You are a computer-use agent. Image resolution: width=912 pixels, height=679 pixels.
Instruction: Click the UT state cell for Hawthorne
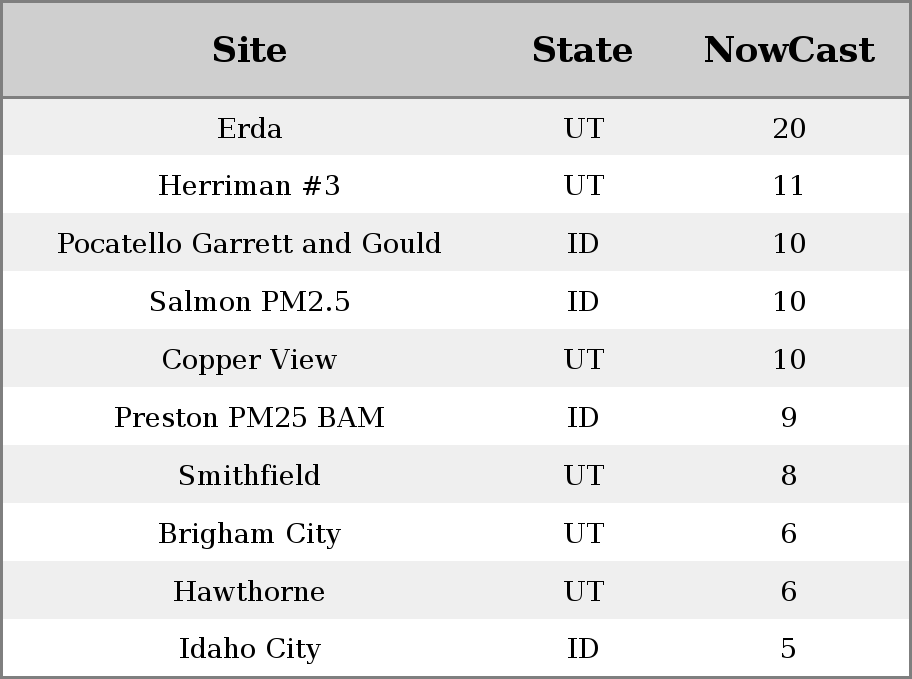(583, 591)
